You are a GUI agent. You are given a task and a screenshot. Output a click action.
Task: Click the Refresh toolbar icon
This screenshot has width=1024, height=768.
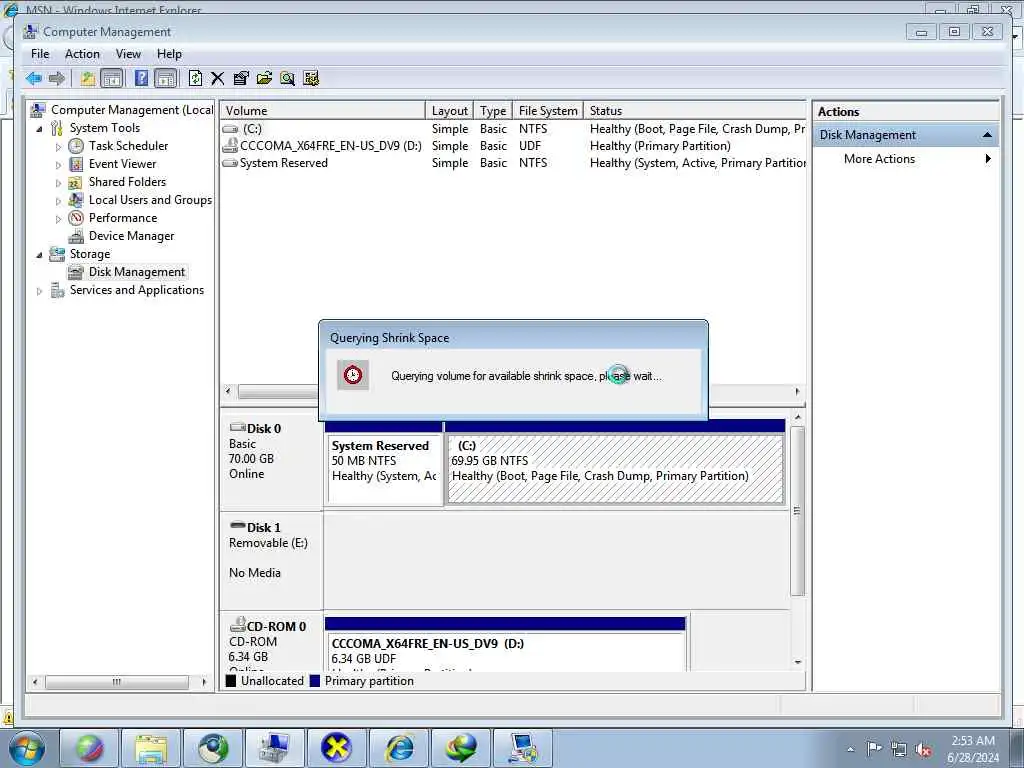(195, 79)
